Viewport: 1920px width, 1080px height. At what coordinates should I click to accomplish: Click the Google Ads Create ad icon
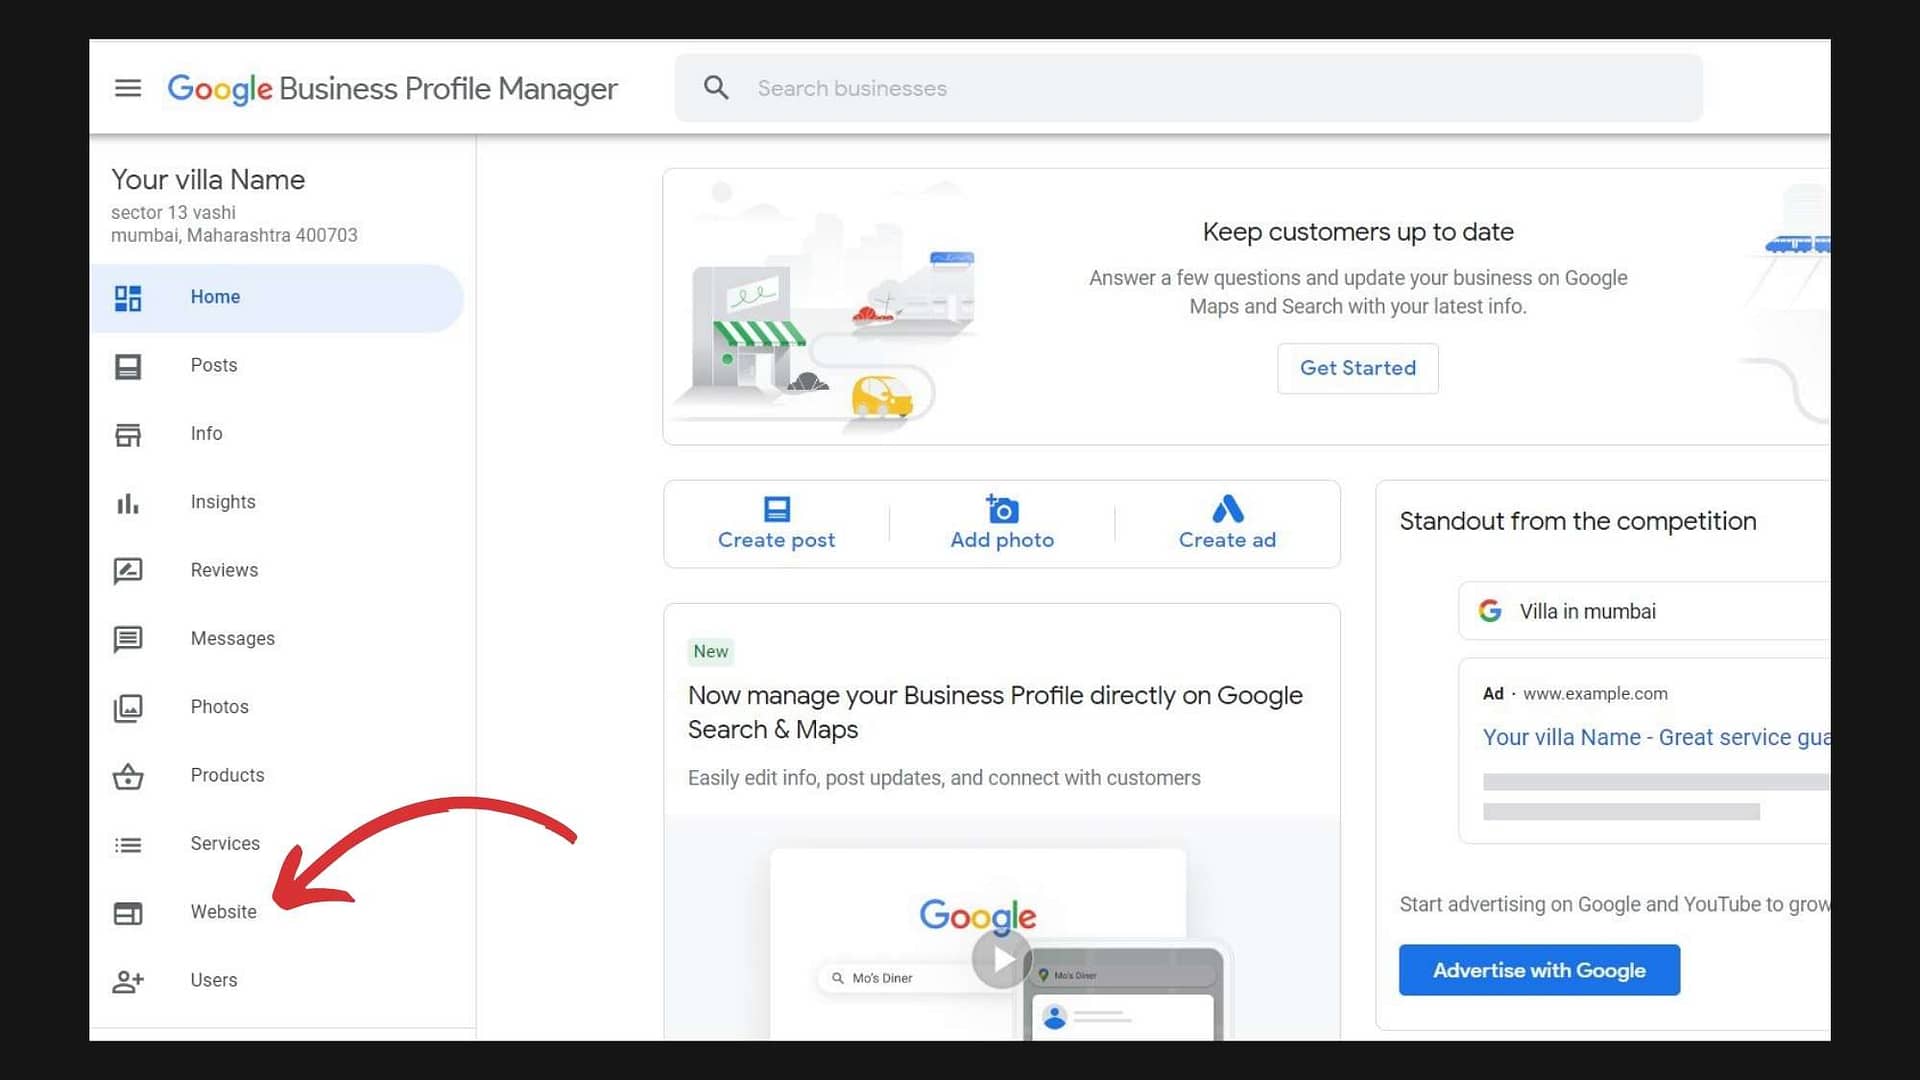coord(1227,509)
